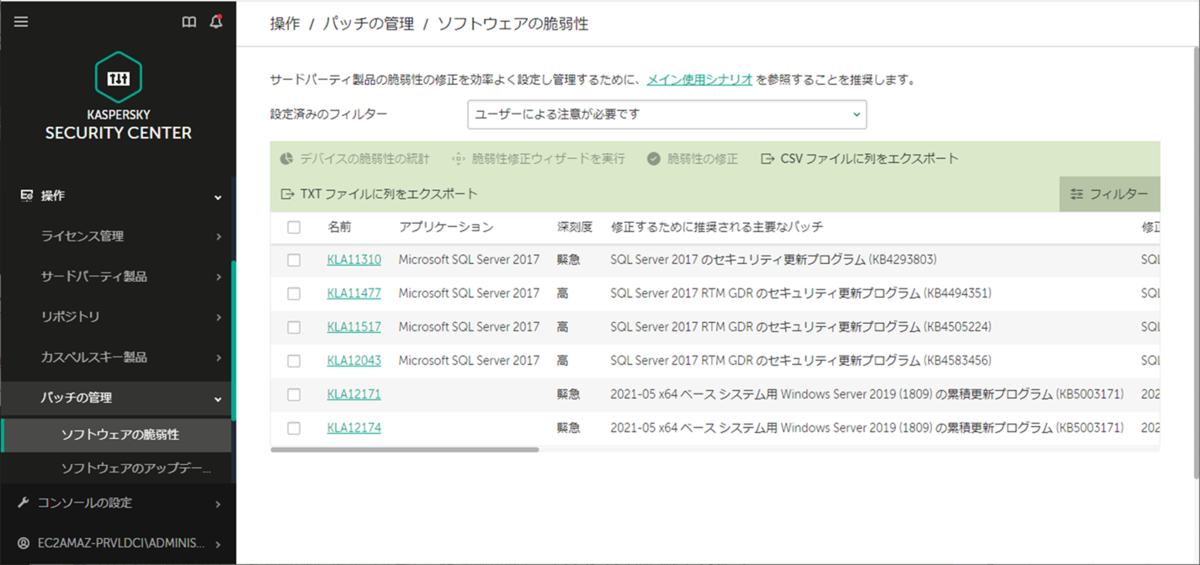Expand ライセンス管理 submenu
This screenshot has height=565, width=1200.
tap(218, 237)
